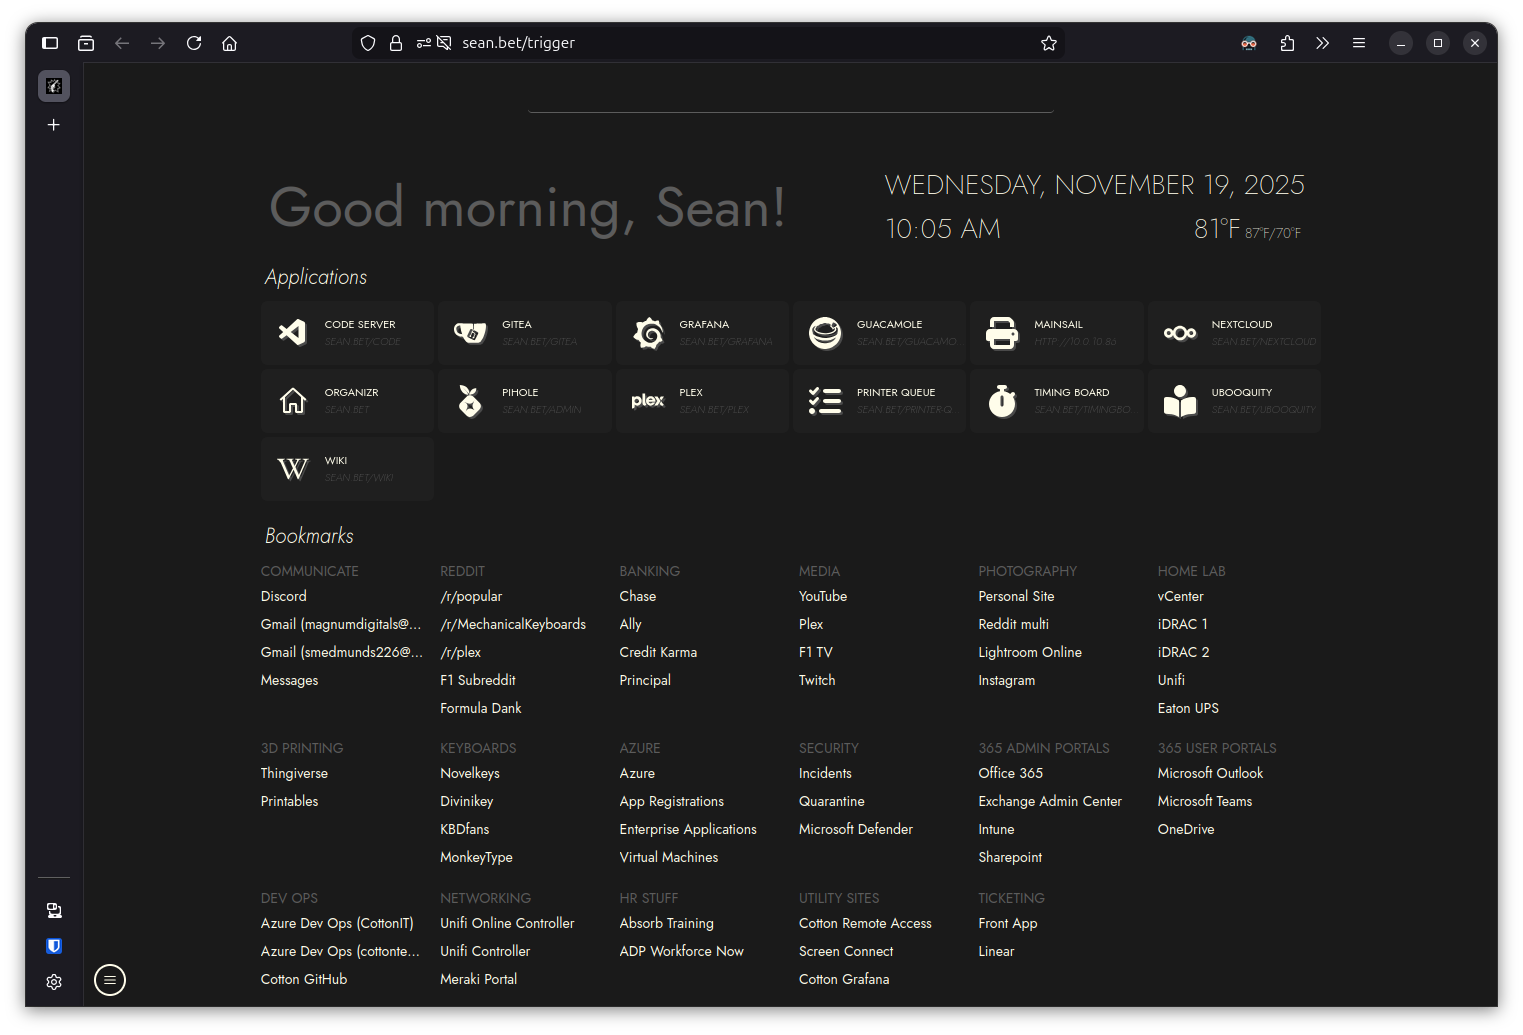
Task: Open the round page menu button
Action: click(x=110, y=980)
